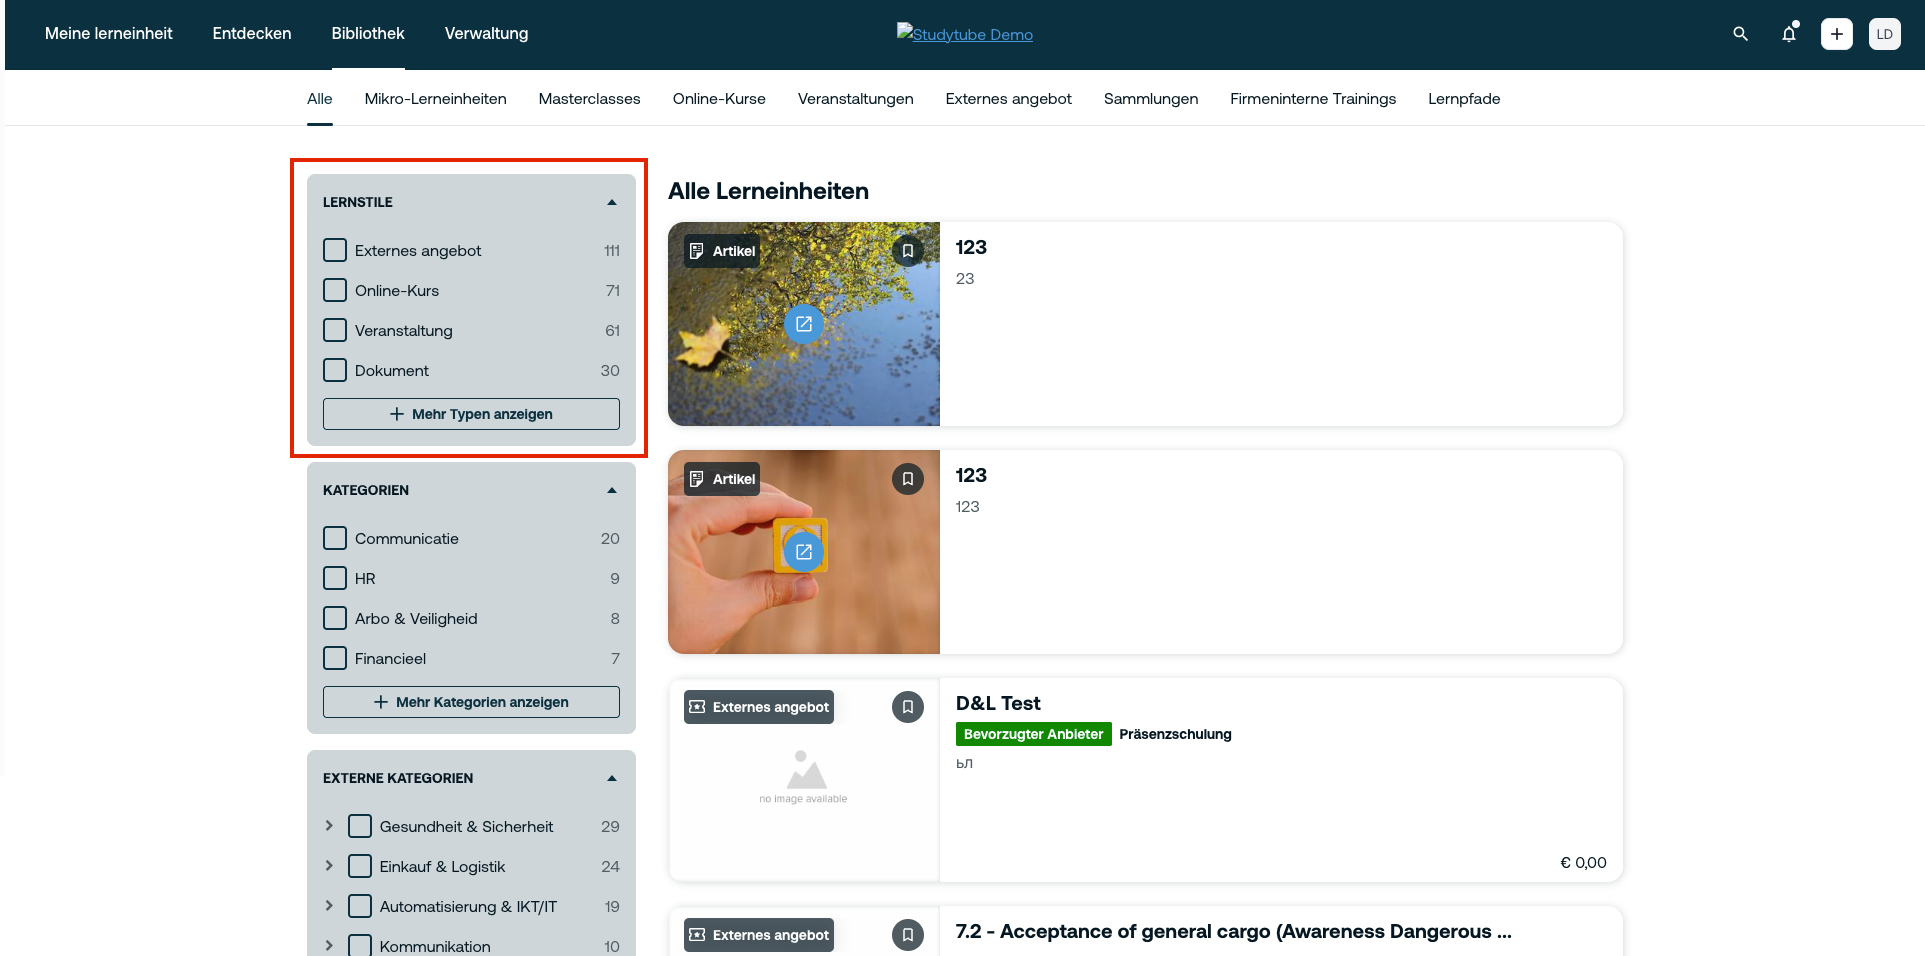Switch to Externes angebot tab
This screenshot has width=1925, height=956.
[x=1009, y=99]
